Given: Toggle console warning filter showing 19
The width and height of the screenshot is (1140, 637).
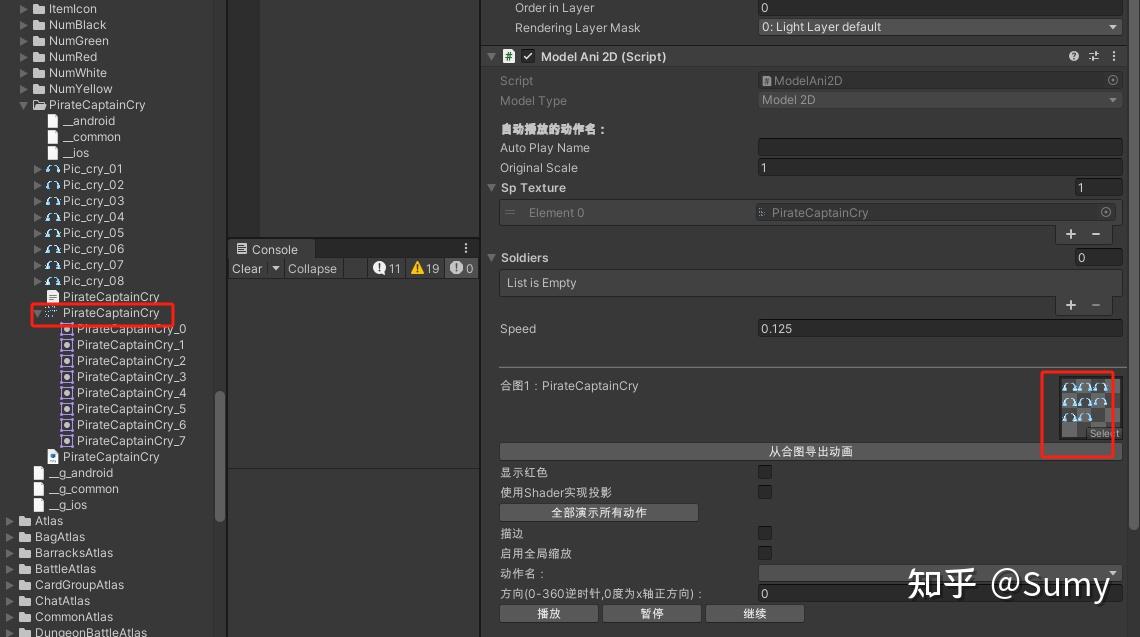Looking at the screenshot, I should tap(425, 268).
